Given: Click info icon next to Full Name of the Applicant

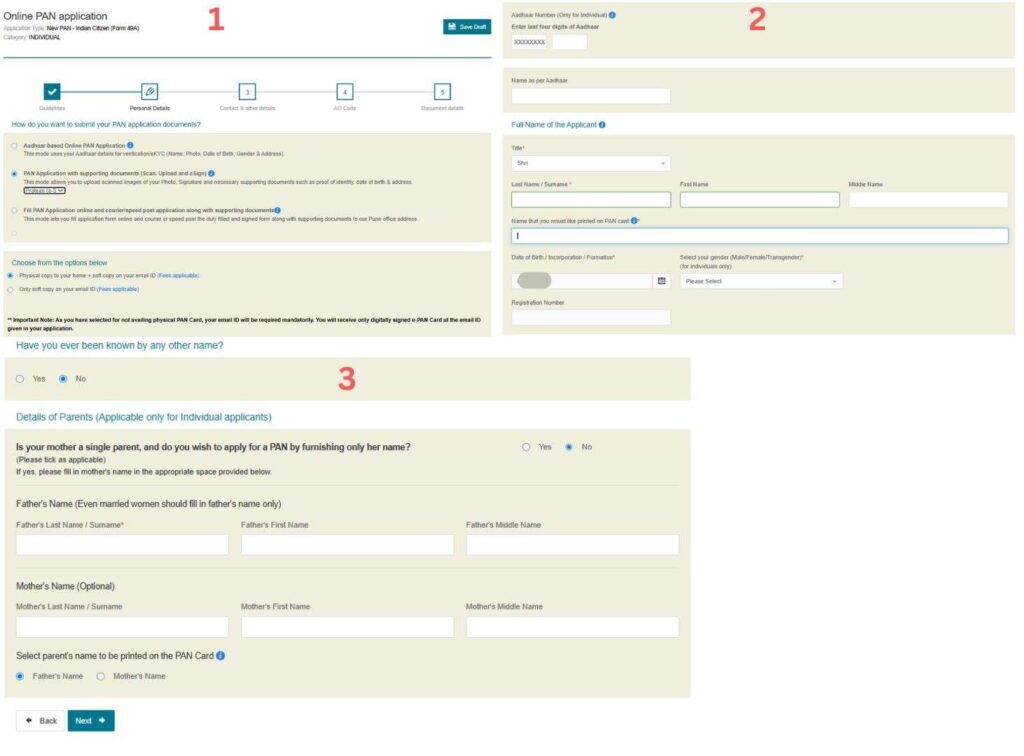Looking at the screenshot, I should pyautogui.click(x=602, y=122).
